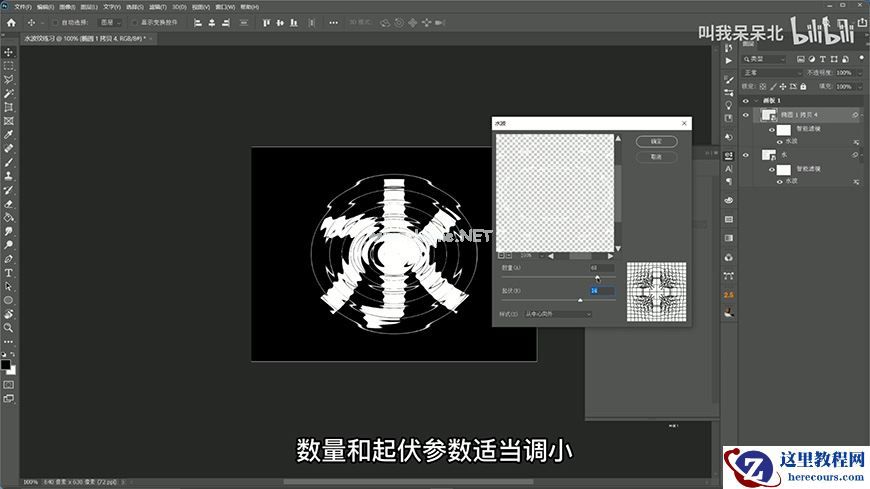Open the style dropdown in ripple dialog
Screen dimensions: 870x489
tap(558, 314)
